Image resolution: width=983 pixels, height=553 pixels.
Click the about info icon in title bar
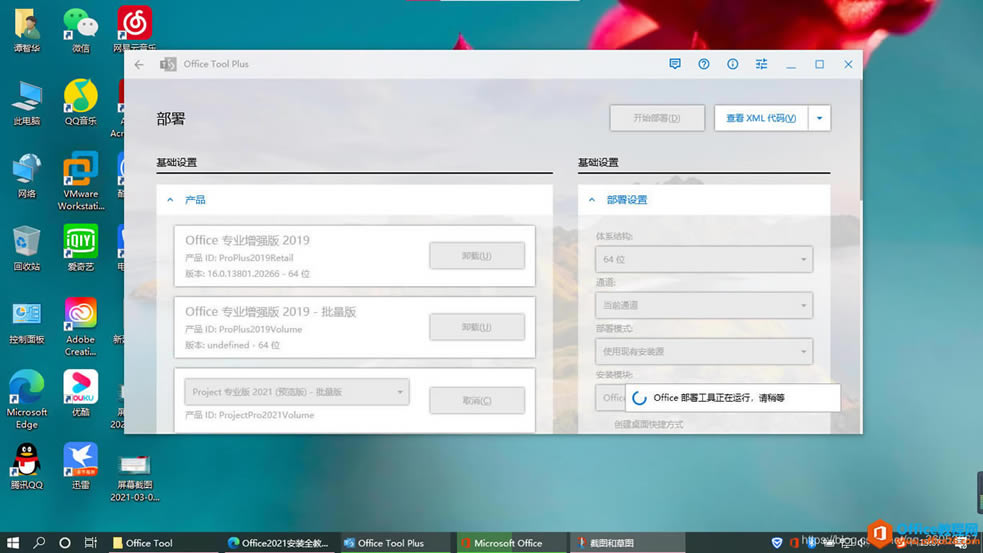tap(733, 64)
